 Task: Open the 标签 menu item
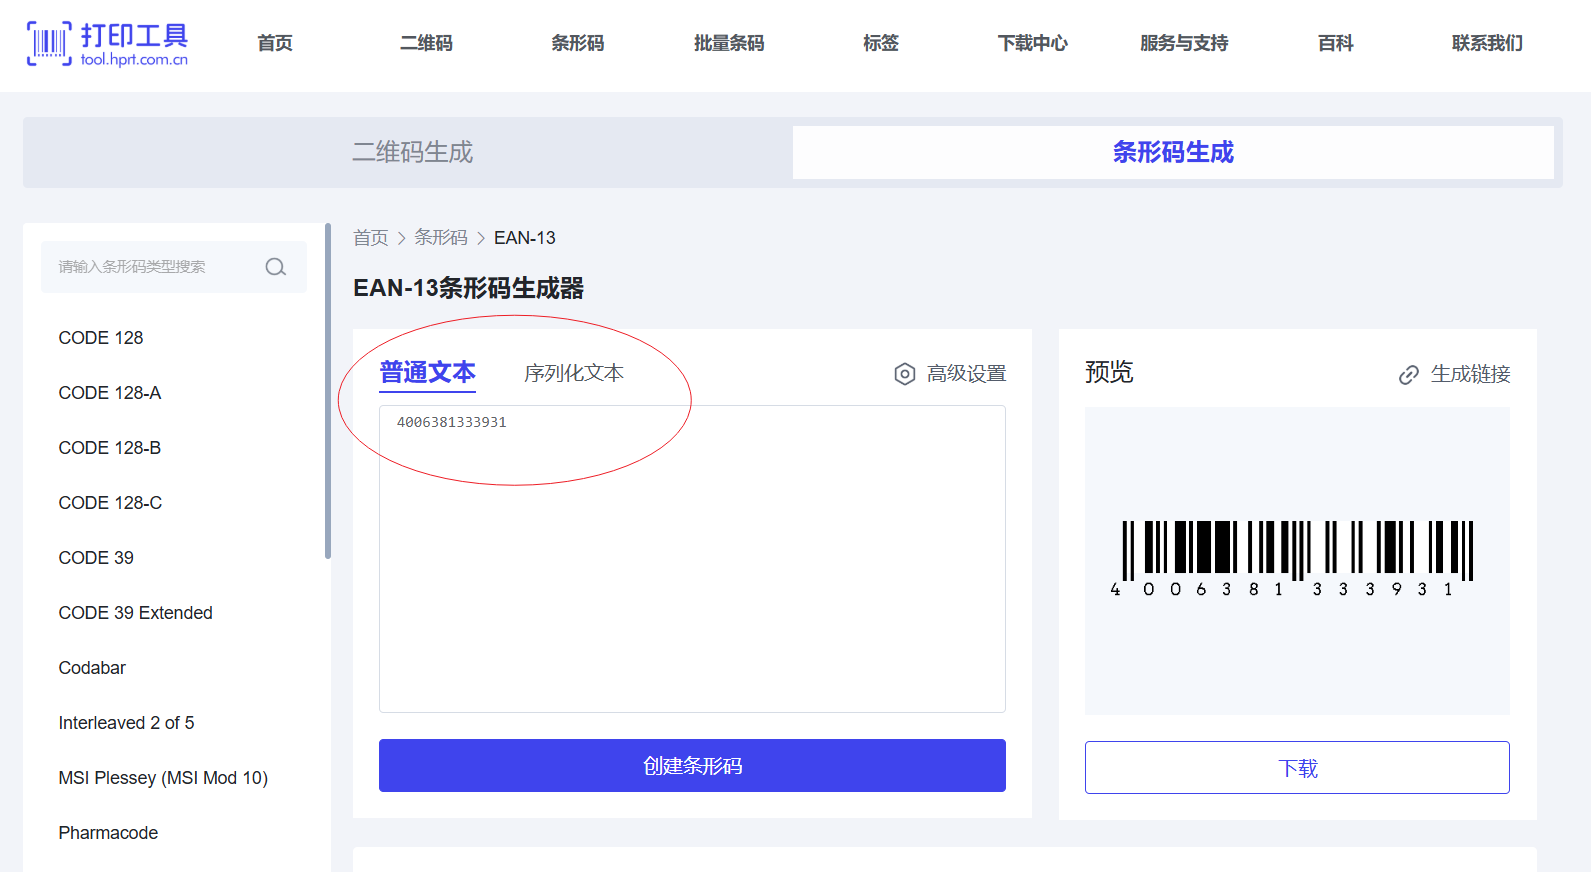tap(881, 43)
